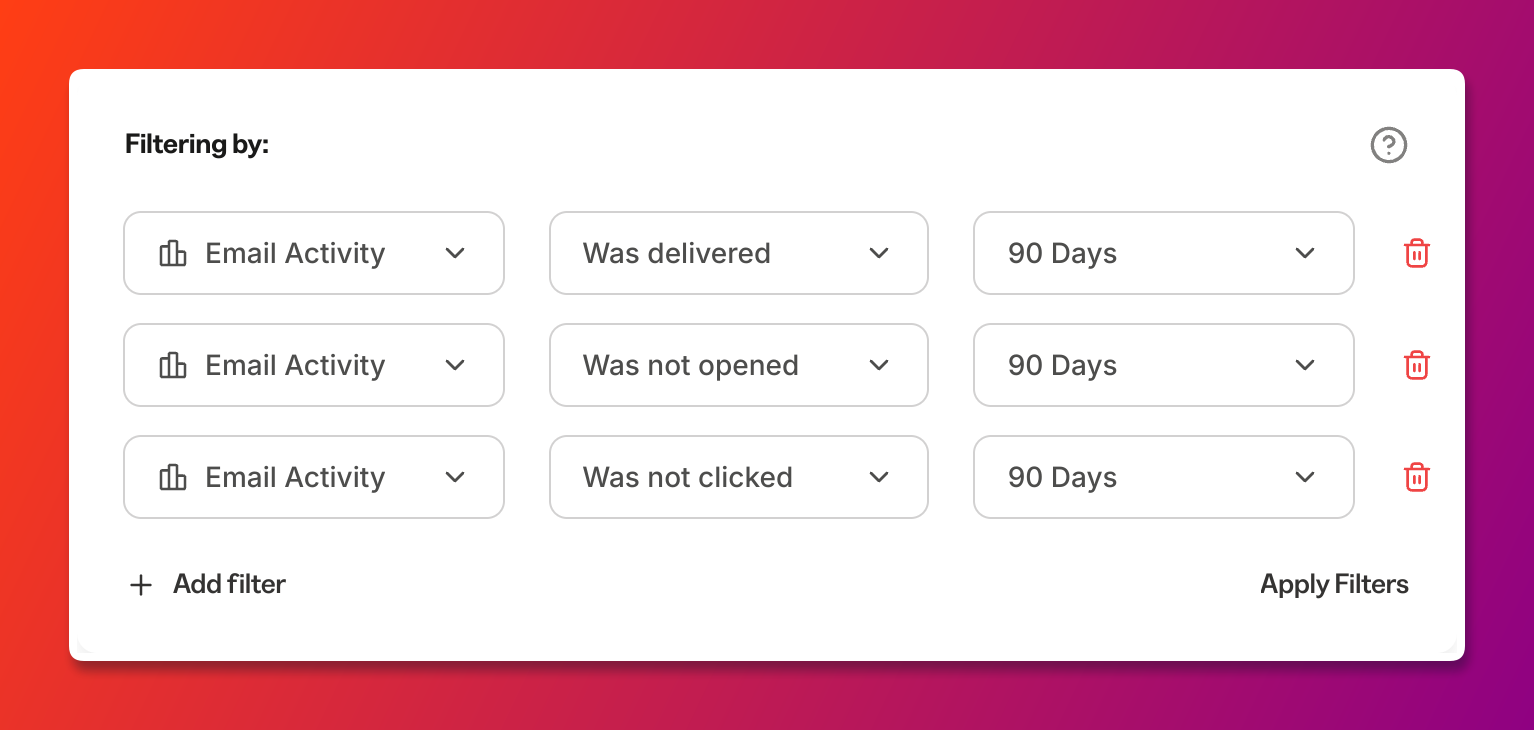Click bar chart icon in second Email Activity field
1534x730 pixels.
pos(173,365)
